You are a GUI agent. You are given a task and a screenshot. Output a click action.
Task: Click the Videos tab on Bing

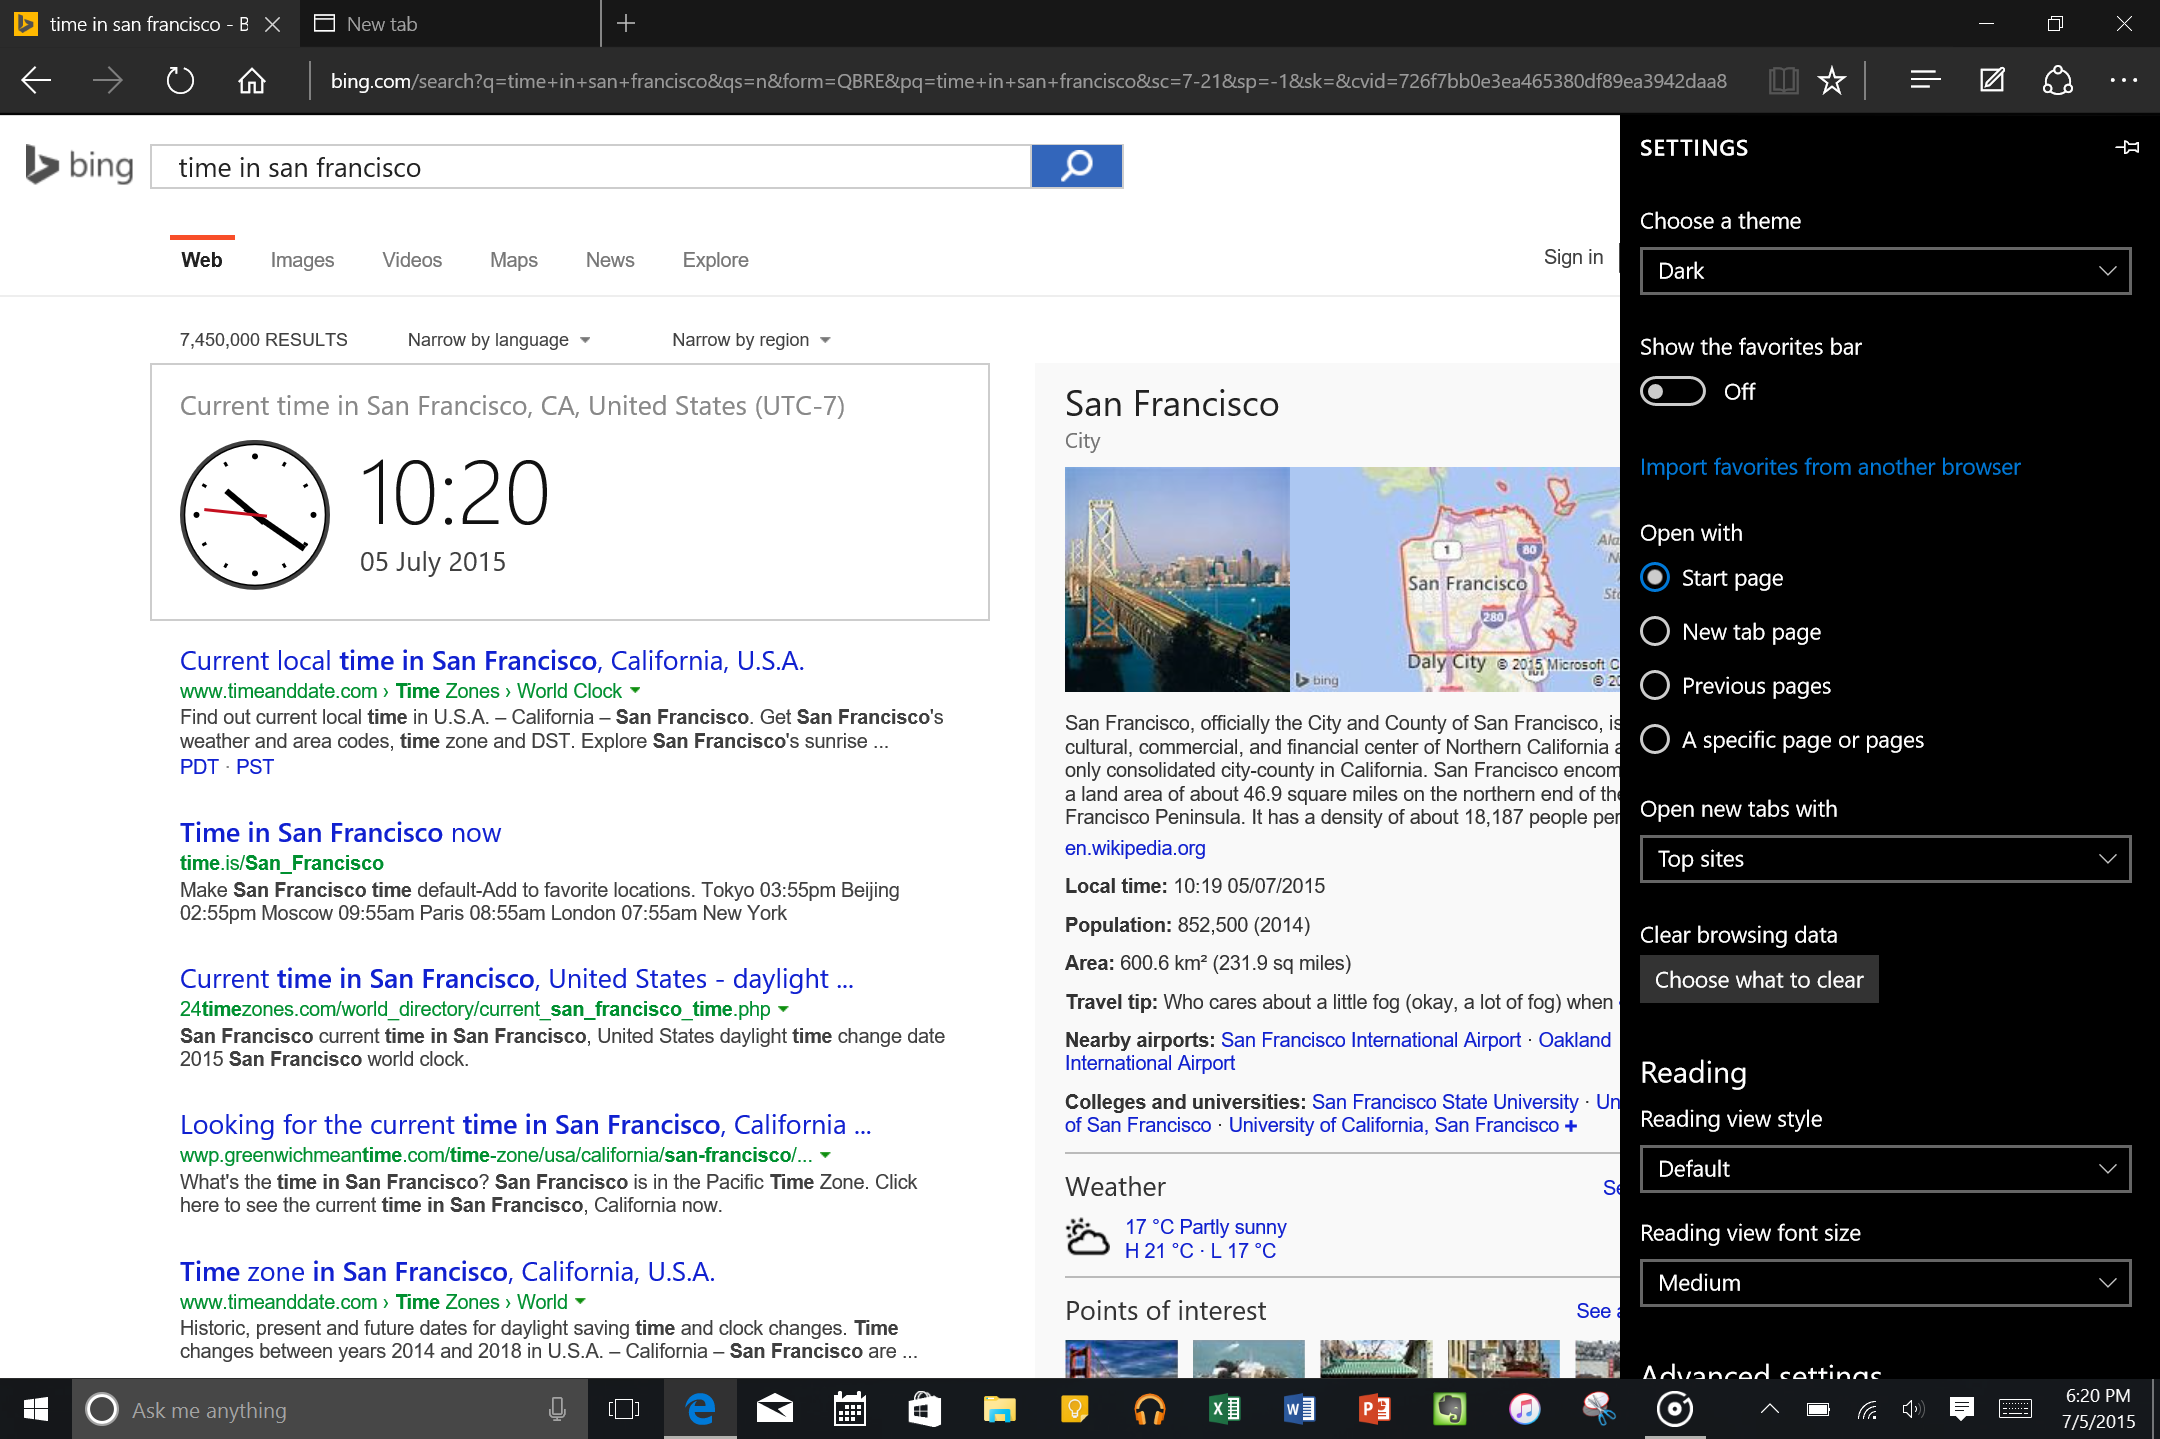click(408, 260)
